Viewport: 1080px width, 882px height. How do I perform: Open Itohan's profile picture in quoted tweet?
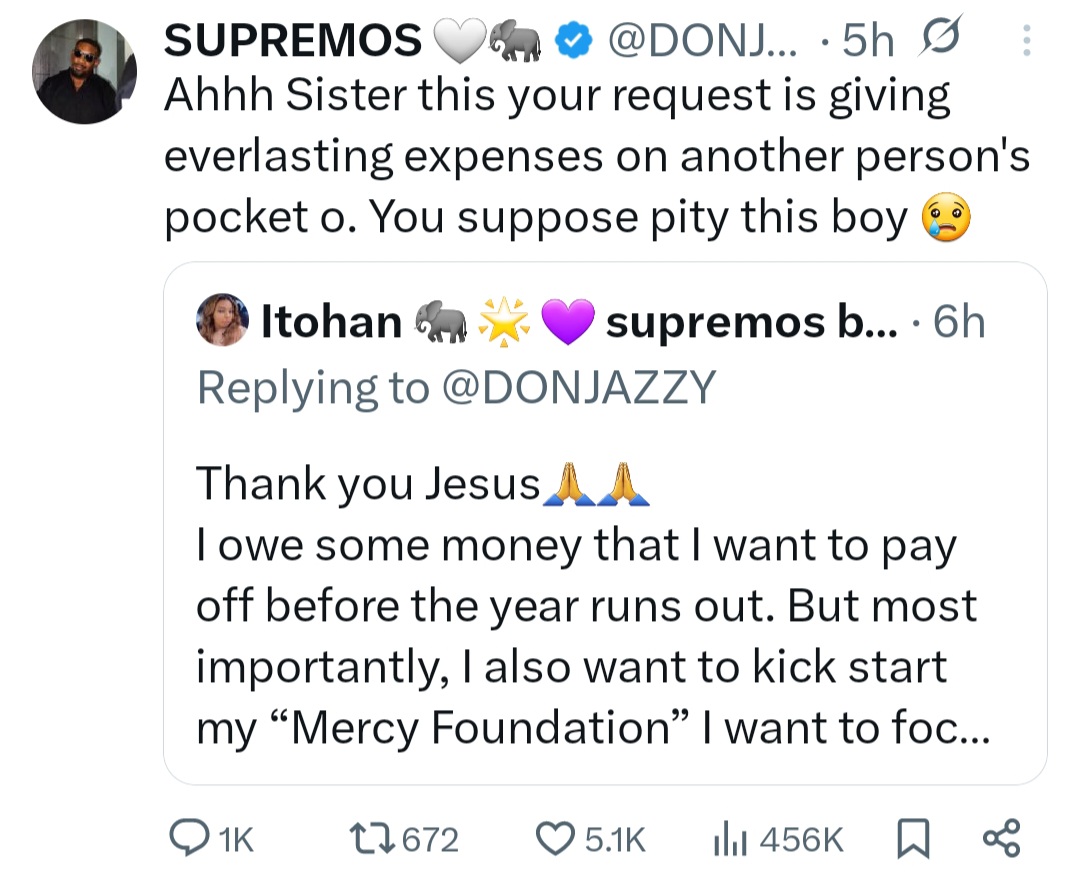click(x=222, y=322)
